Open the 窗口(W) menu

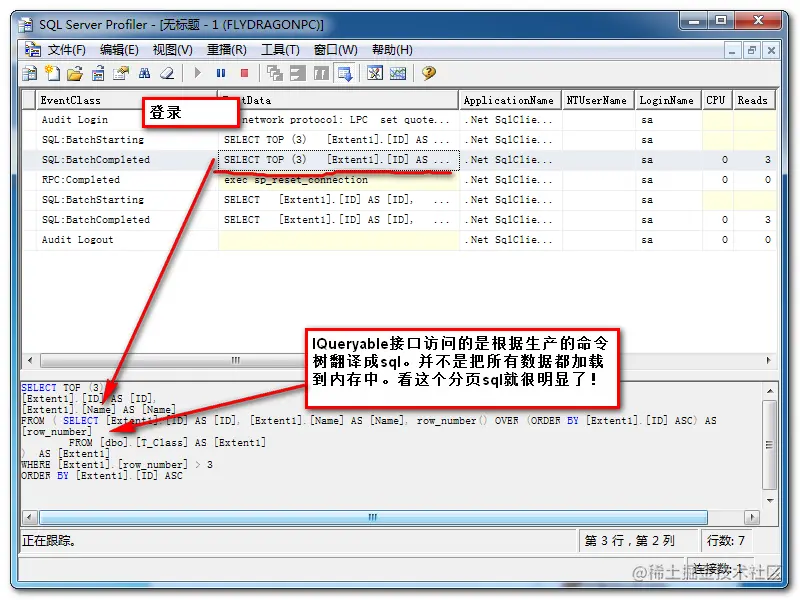[x=336, y=50]
